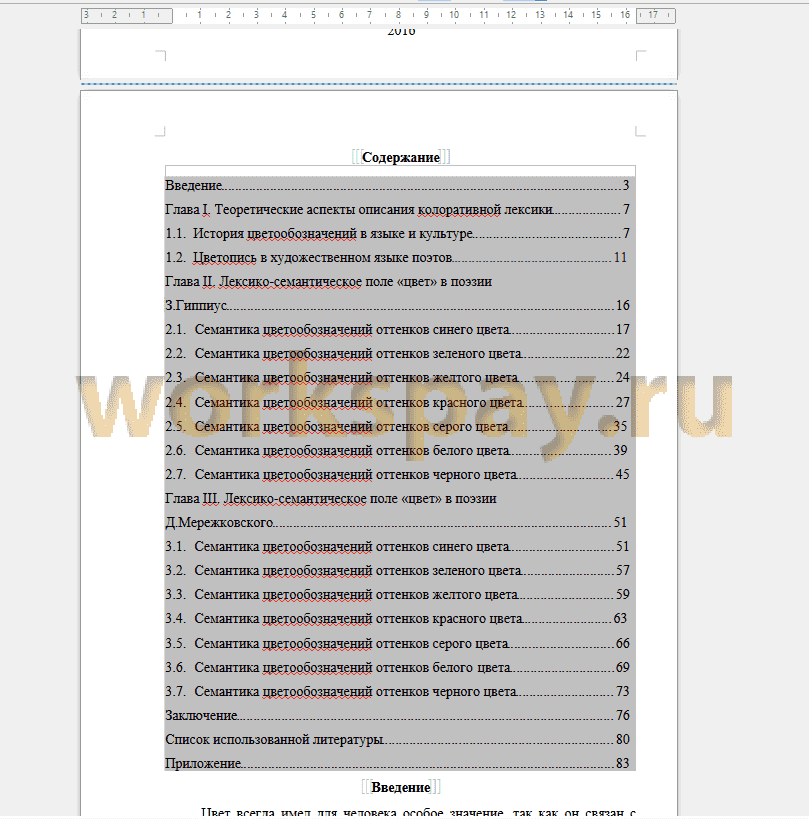Click the 'Глава I. Теоретические аспекты' contents line
Viewport: 809px width, 819px height.
coord(397,209)
